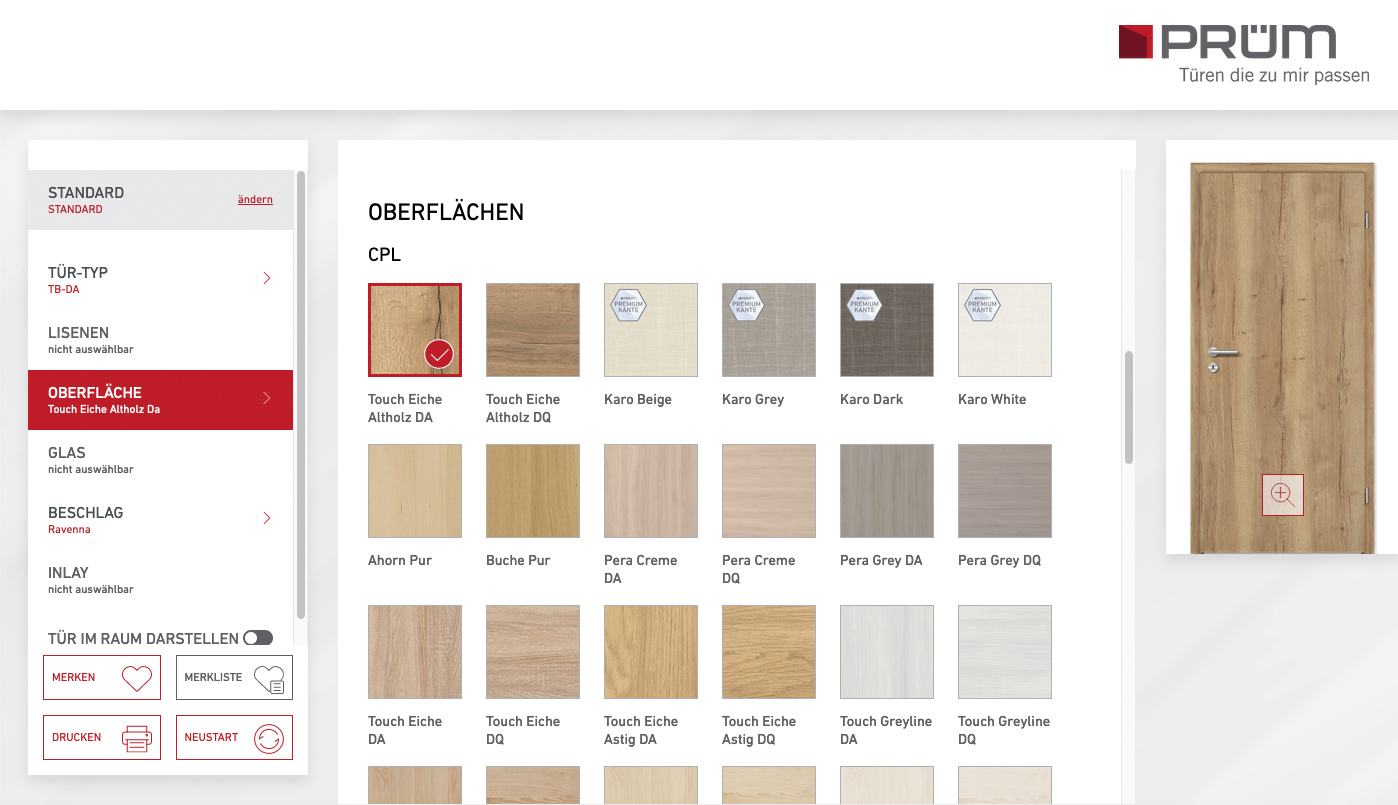Click the 'Ahorn Pur' label text
Screen dimensions: 1398x805
click(400, 560)
